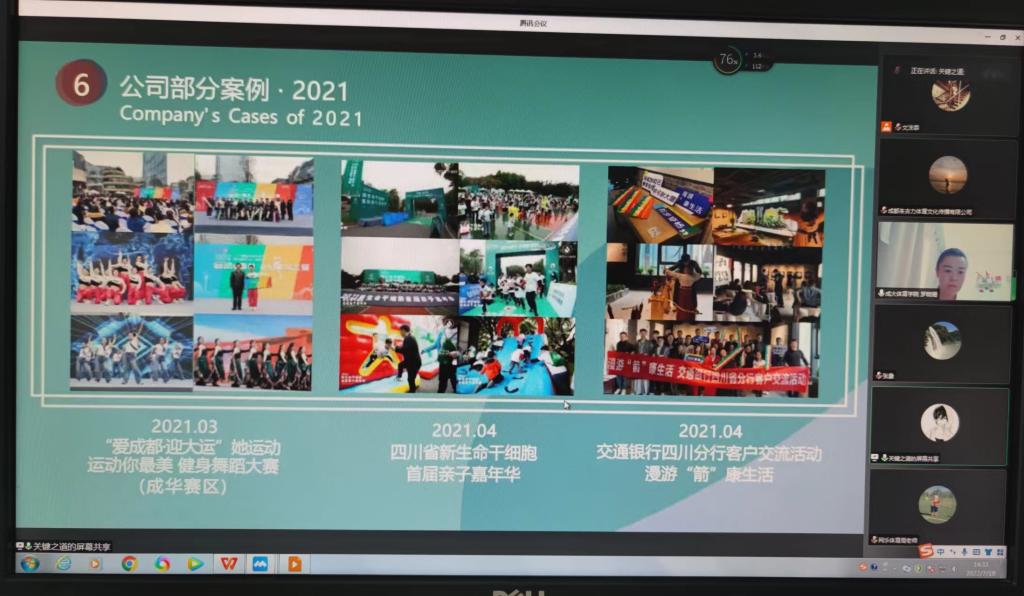Click the Sogou 中 Chinese input mode toggle
This screenshot has width=1024, height=596.
click(x=940, y=552)
